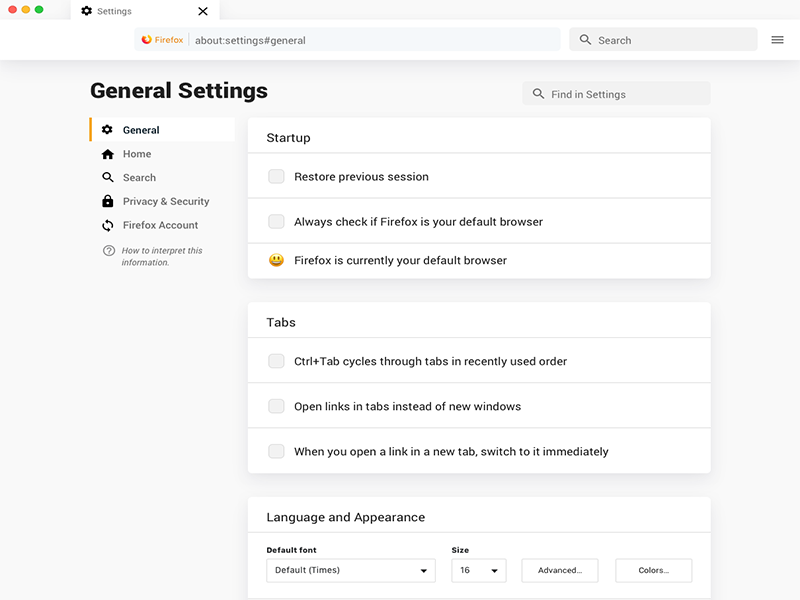Toggle switch to new tab immediately checkbox
800x600 pixels.
point(276,451)
